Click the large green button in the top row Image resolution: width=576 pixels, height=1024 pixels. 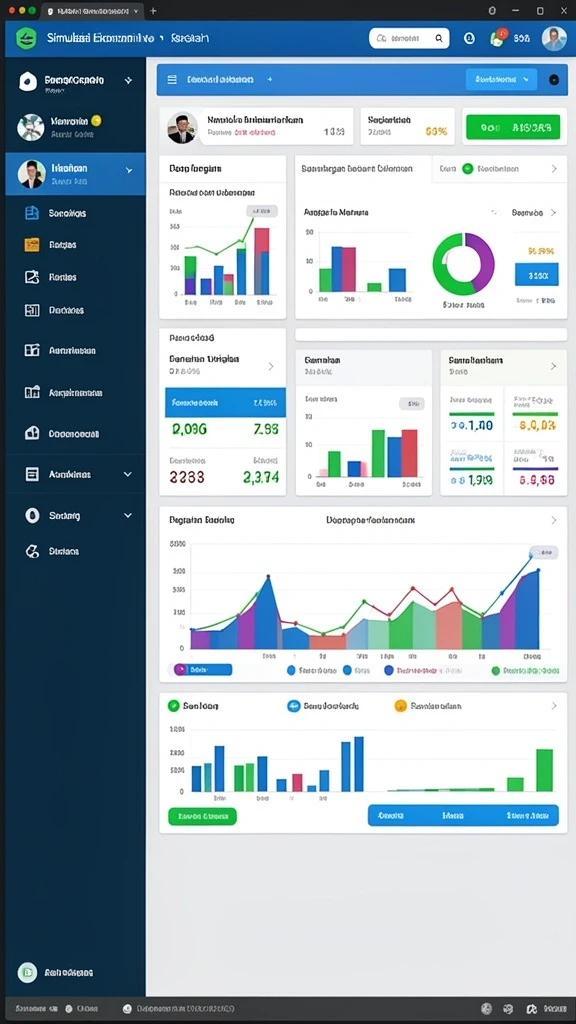513,127
